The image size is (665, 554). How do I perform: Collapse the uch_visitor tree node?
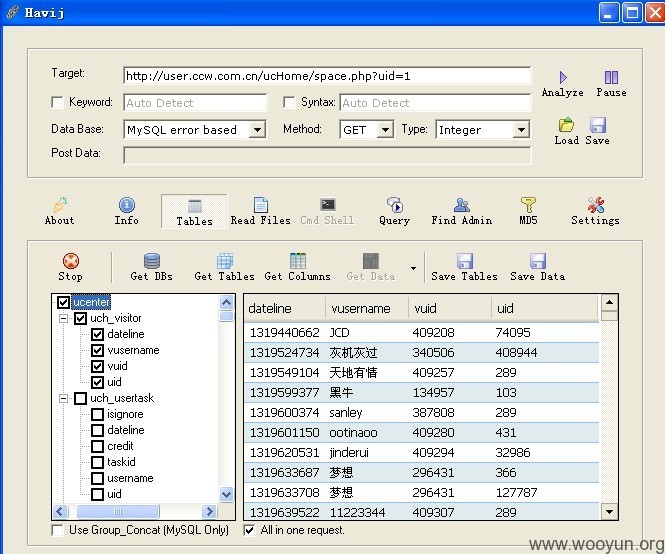(x=63, y=318)
